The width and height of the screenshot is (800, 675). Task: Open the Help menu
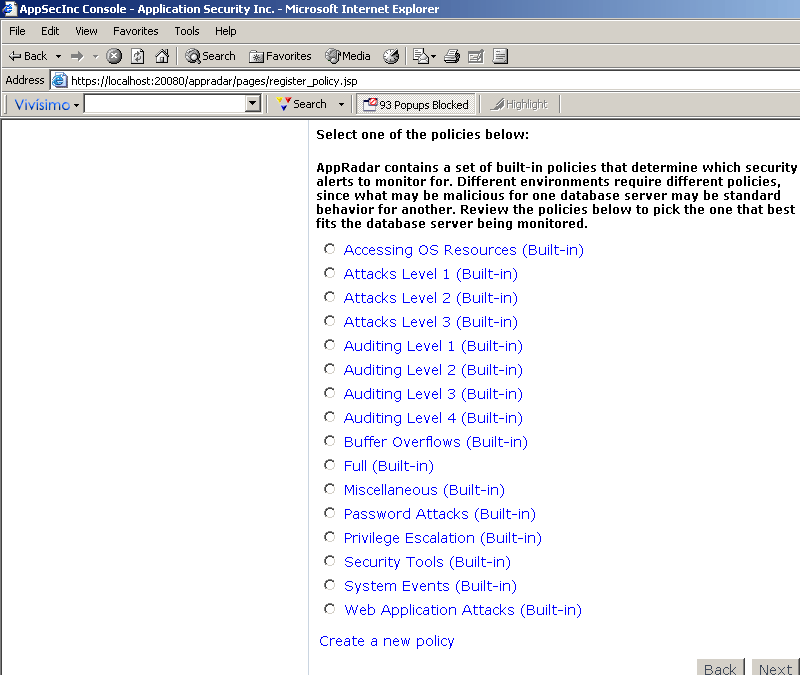pyautogui.click(x=226, y=31)
